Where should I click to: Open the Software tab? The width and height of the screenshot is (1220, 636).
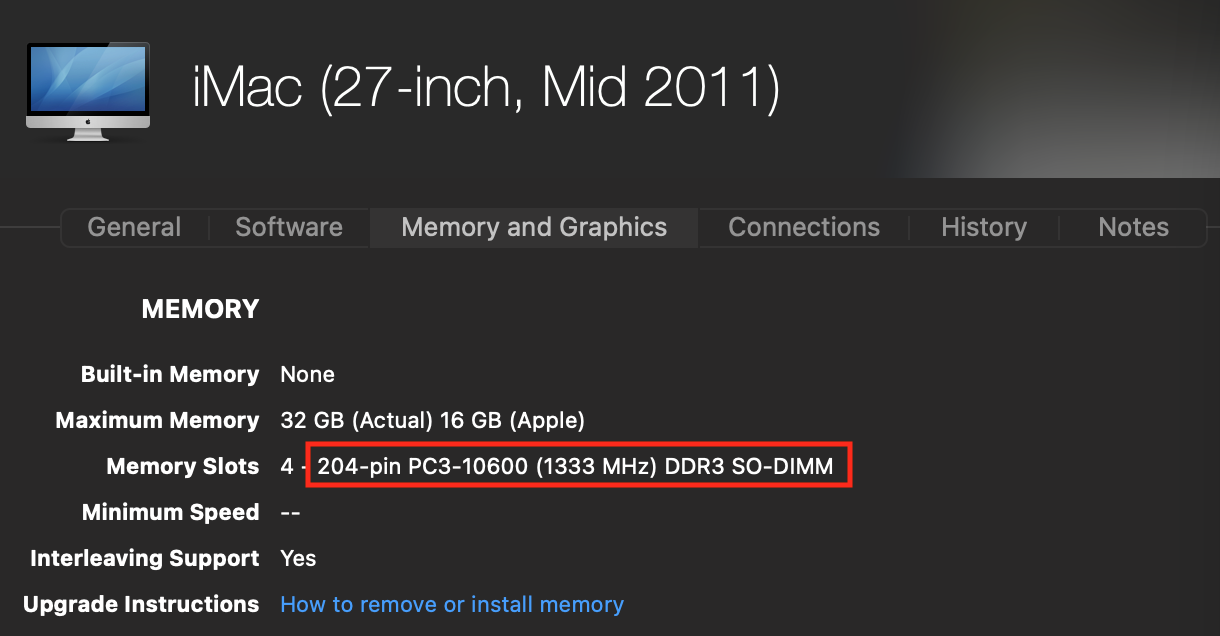[x=289, y=227]
